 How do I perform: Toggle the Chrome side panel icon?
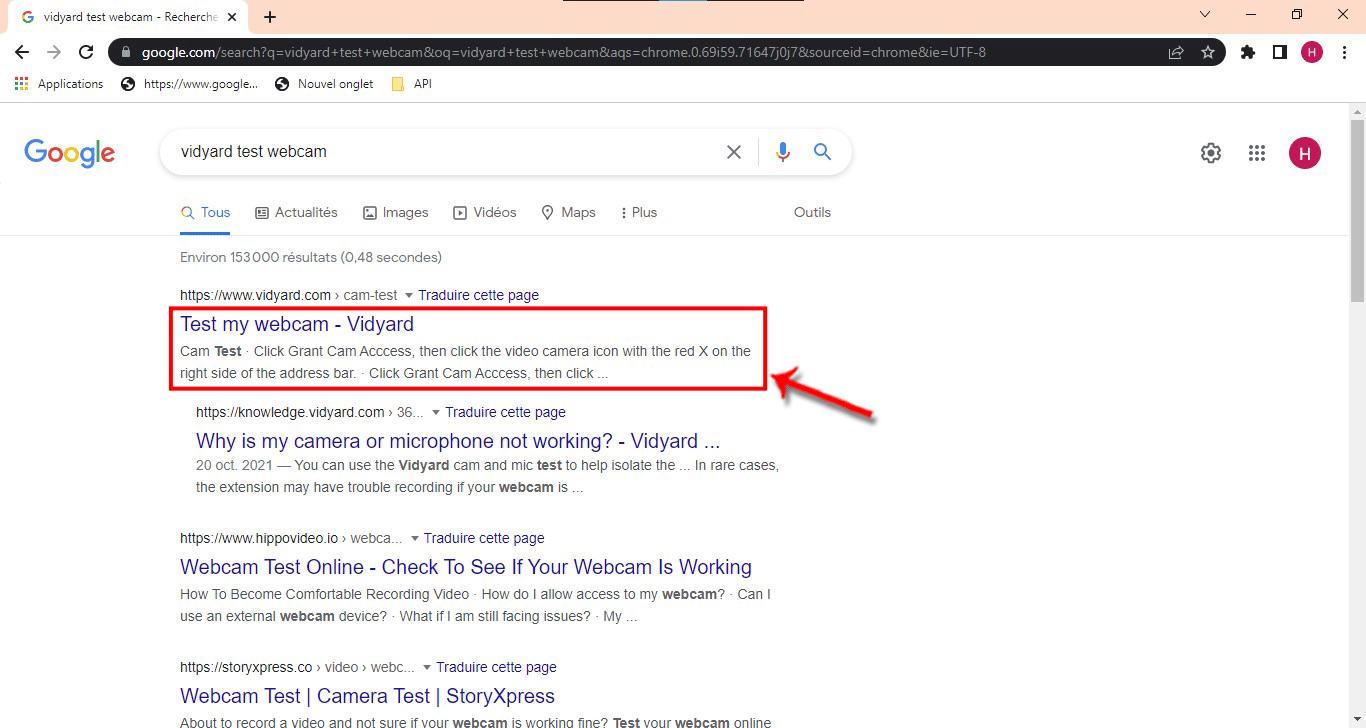coord(1280,52)
